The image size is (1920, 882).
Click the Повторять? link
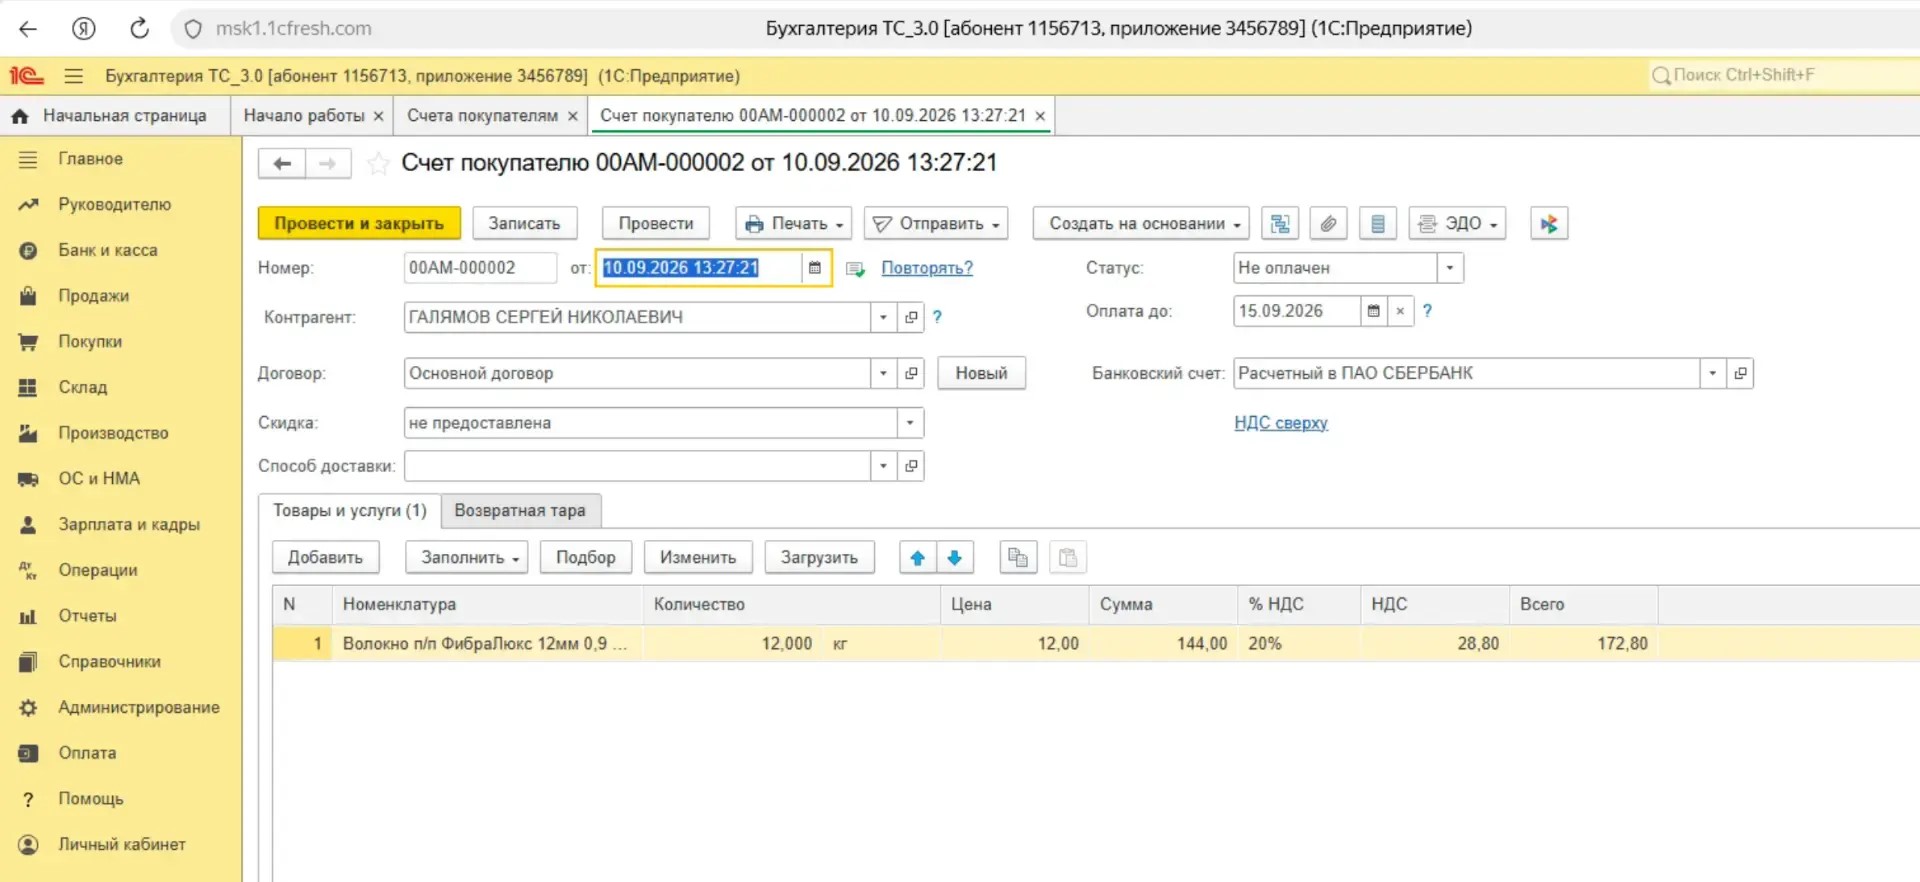(x=927, y=268)
